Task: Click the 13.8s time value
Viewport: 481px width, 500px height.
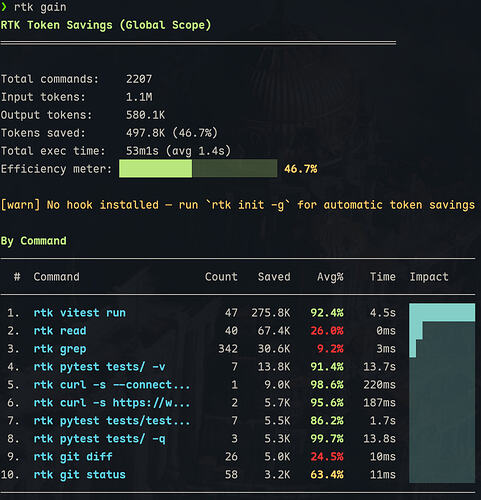Action: [x=379, y=439]
